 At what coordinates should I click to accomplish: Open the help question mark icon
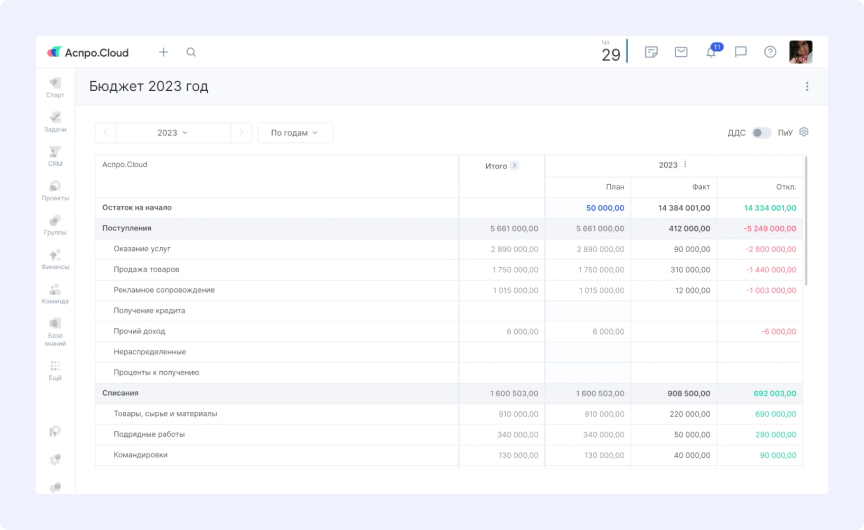(770, 52)
